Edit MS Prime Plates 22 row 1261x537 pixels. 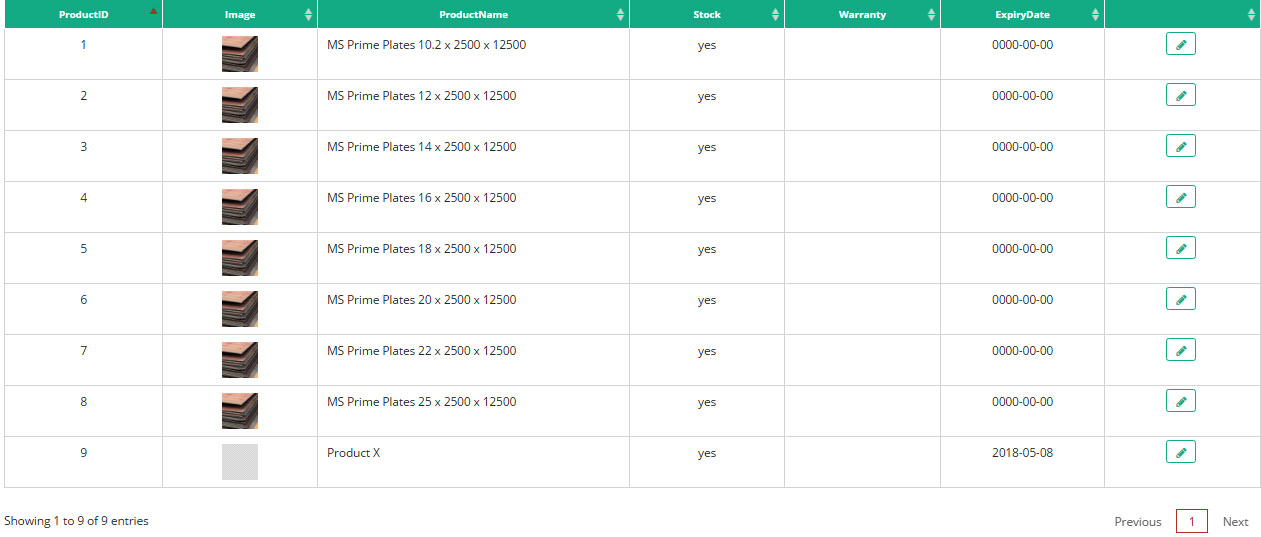1181,350
